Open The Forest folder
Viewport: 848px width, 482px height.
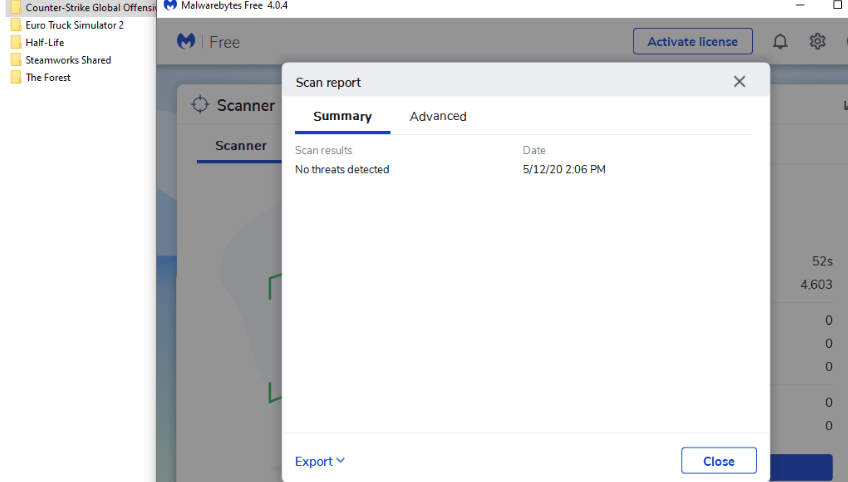point(48,77)
